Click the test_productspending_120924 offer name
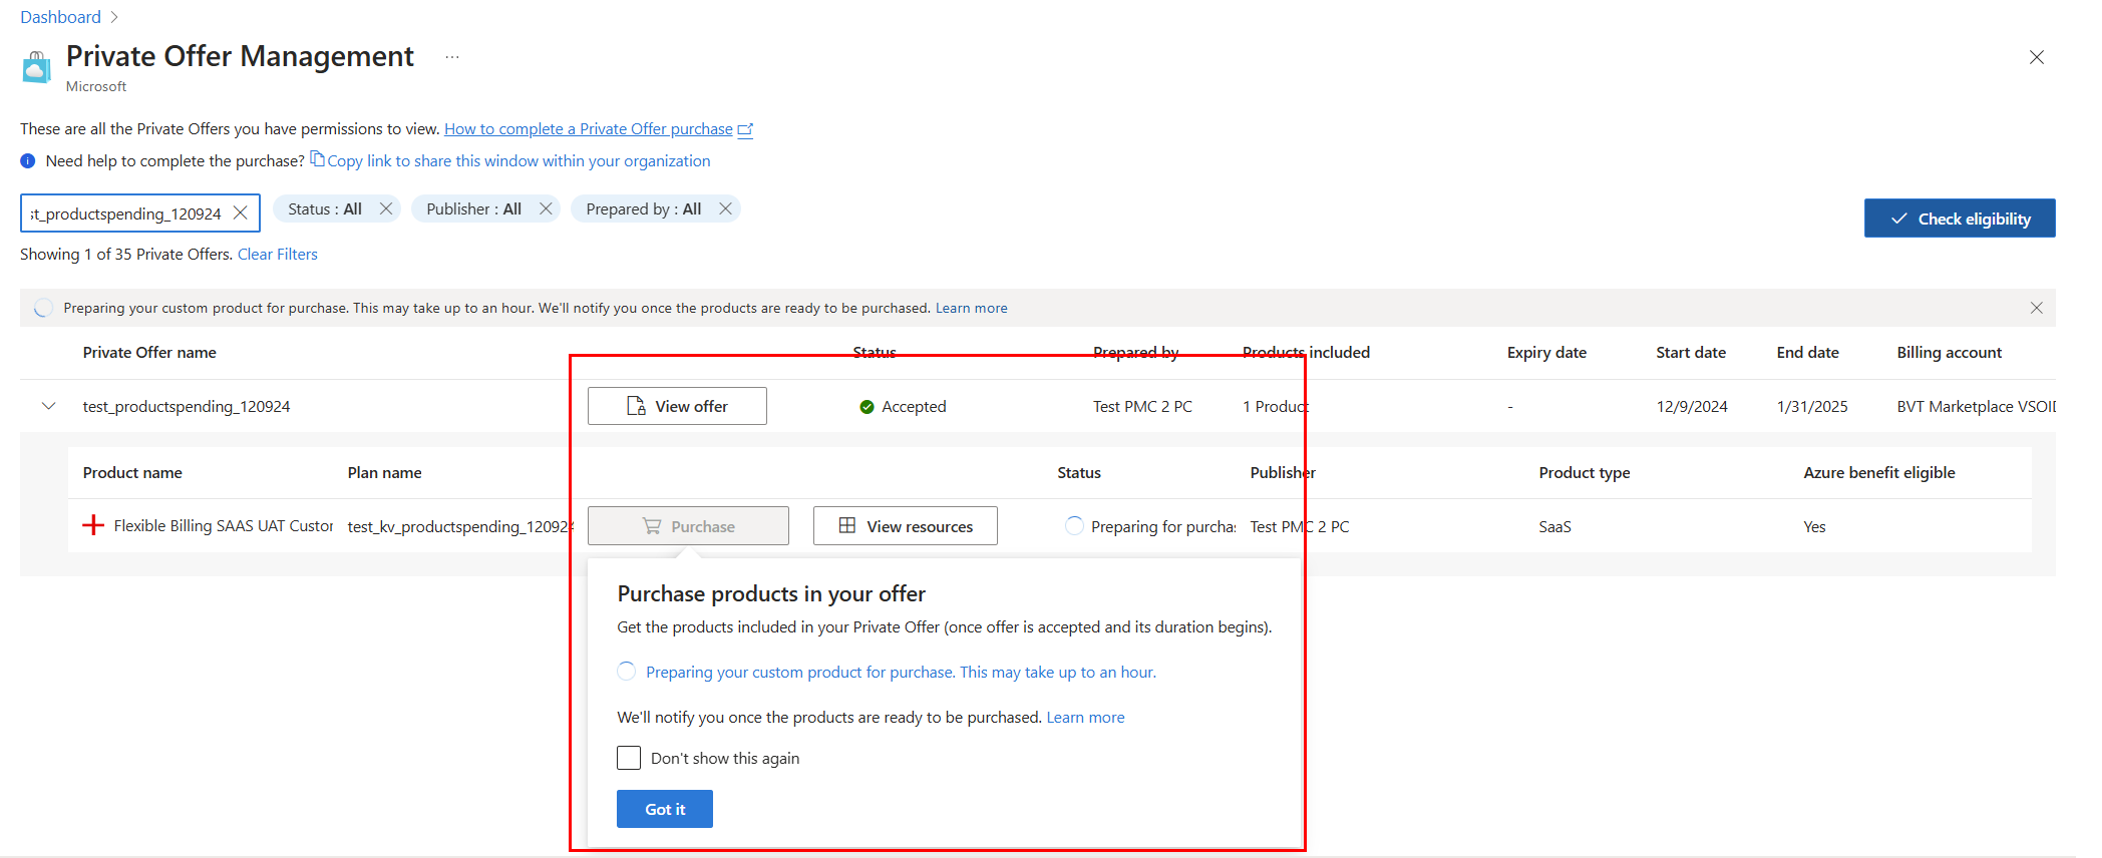Screen dimensions: 2102x858 [186, 406]
